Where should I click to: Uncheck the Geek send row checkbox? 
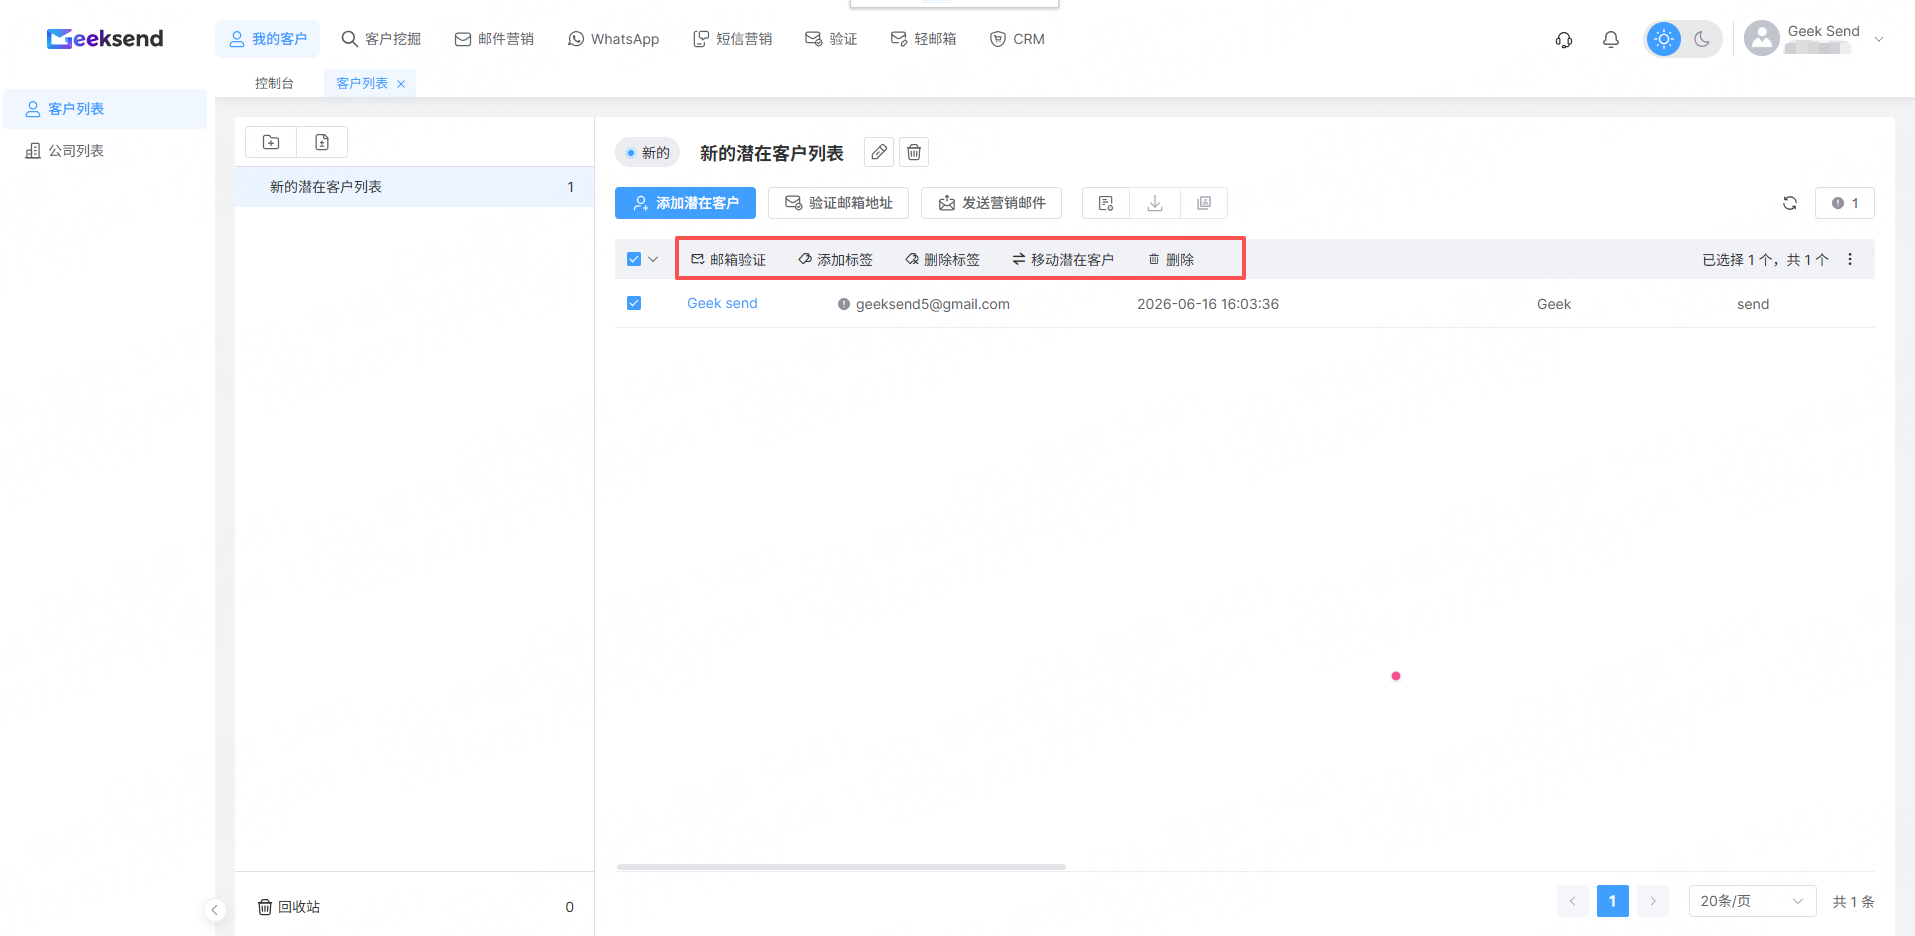click(x=634, y=303)
